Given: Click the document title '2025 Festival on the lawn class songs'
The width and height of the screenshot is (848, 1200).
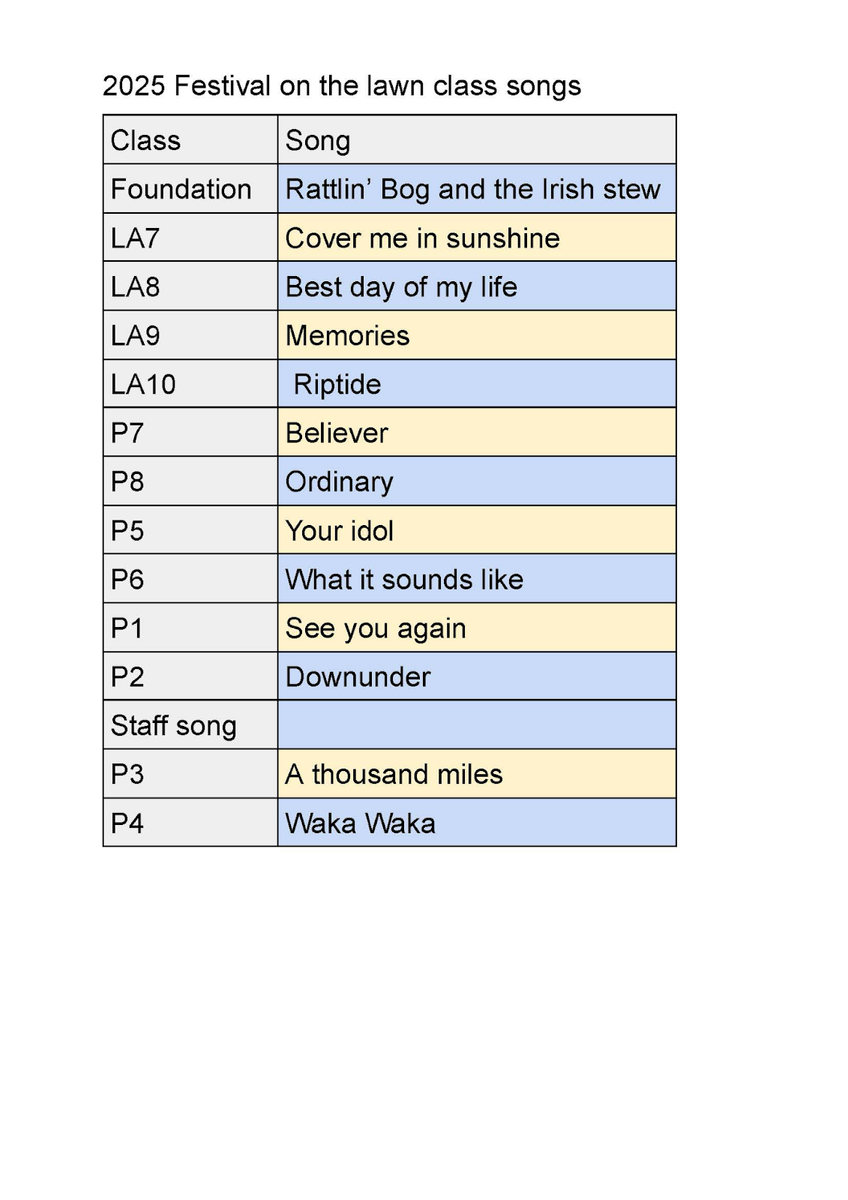Looking at the screenshot, I should [341, 86].
